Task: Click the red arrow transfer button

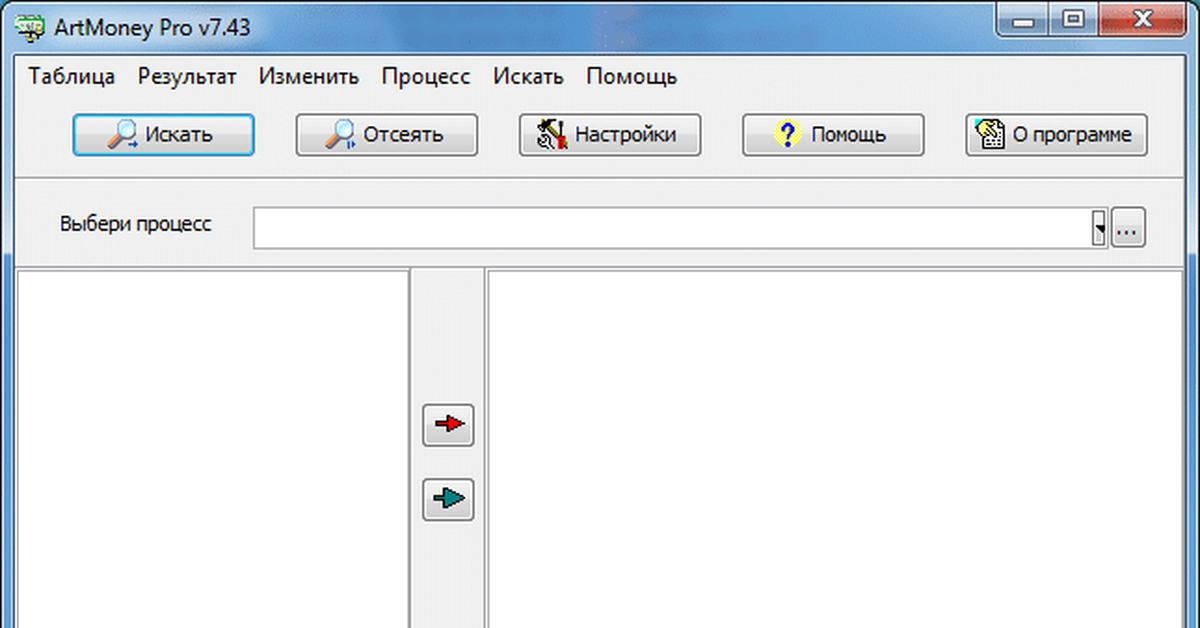Action: click(448, 425)
